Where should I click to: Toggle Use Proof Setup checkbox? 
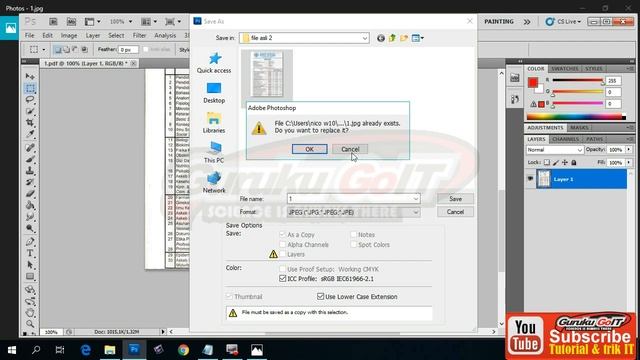point(282,269)
